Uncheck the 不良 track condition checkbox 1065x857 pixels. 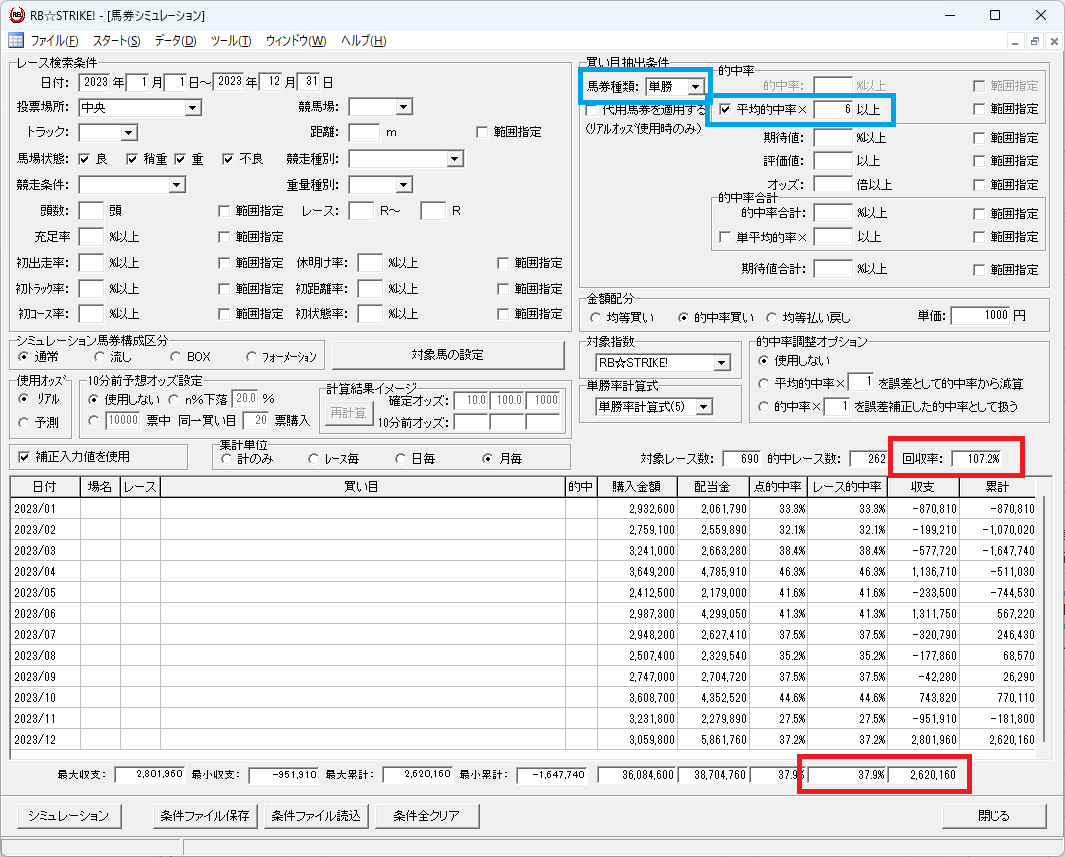[x=228, y=160]
